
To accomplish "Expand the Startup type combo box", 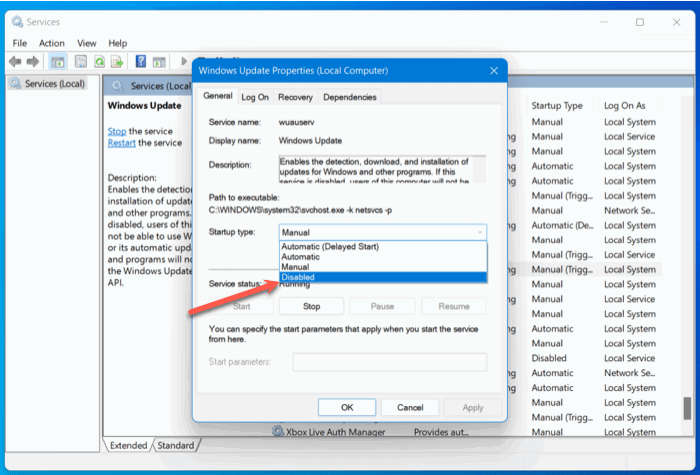I will click(383, 232).
